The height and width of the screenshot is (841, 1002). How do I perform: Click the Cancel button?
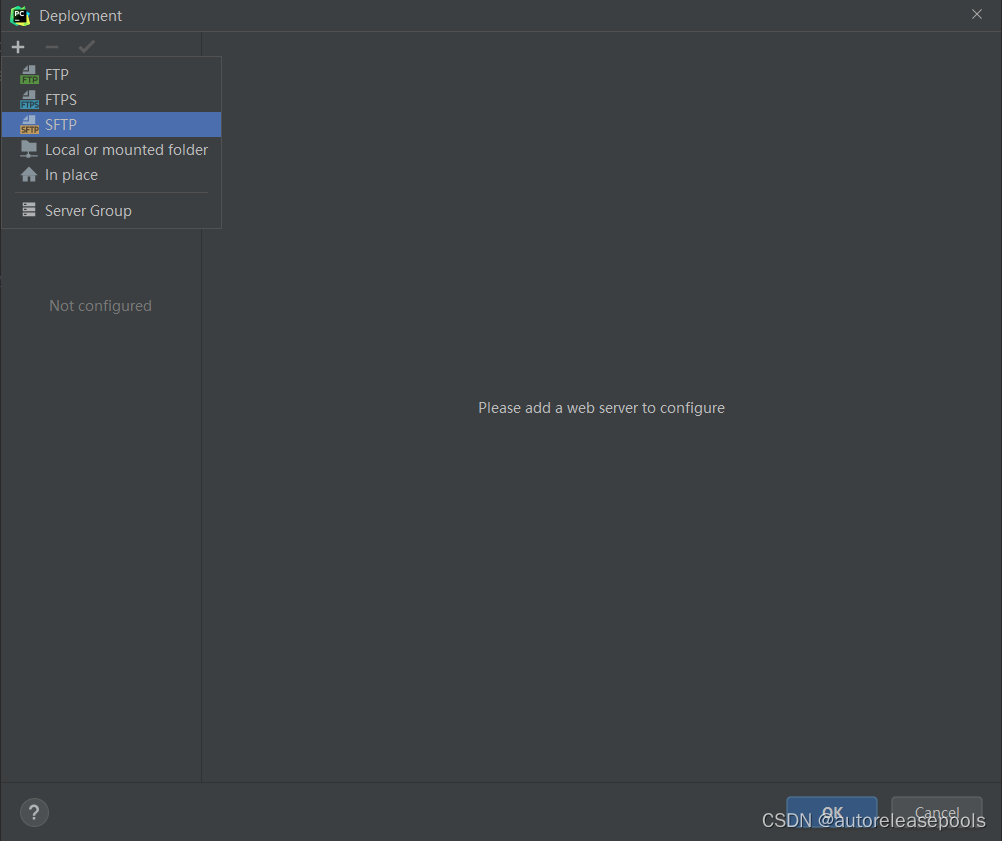[x=936, y=812]
